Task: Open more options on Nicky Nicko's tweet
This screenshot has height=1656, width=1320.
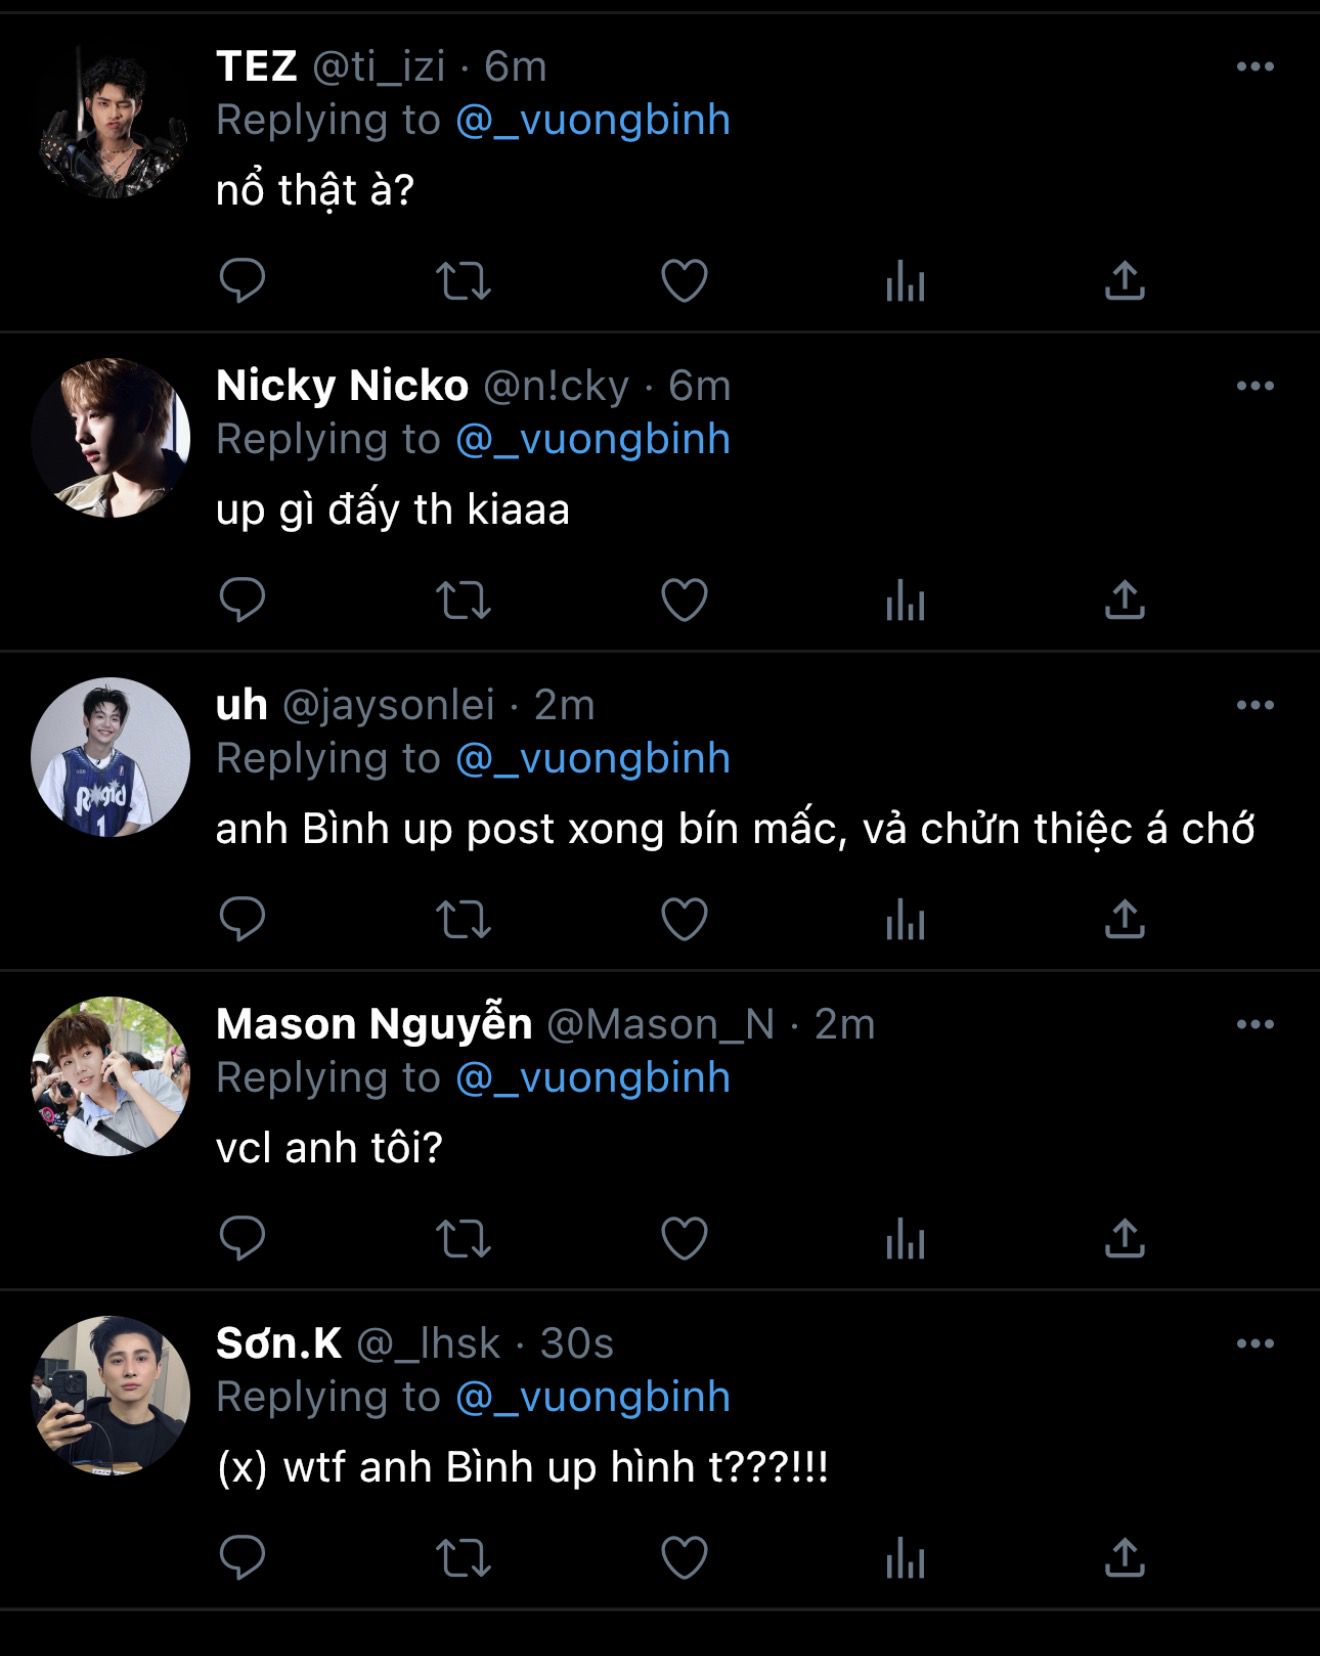Action: (x=1255, y=386)
